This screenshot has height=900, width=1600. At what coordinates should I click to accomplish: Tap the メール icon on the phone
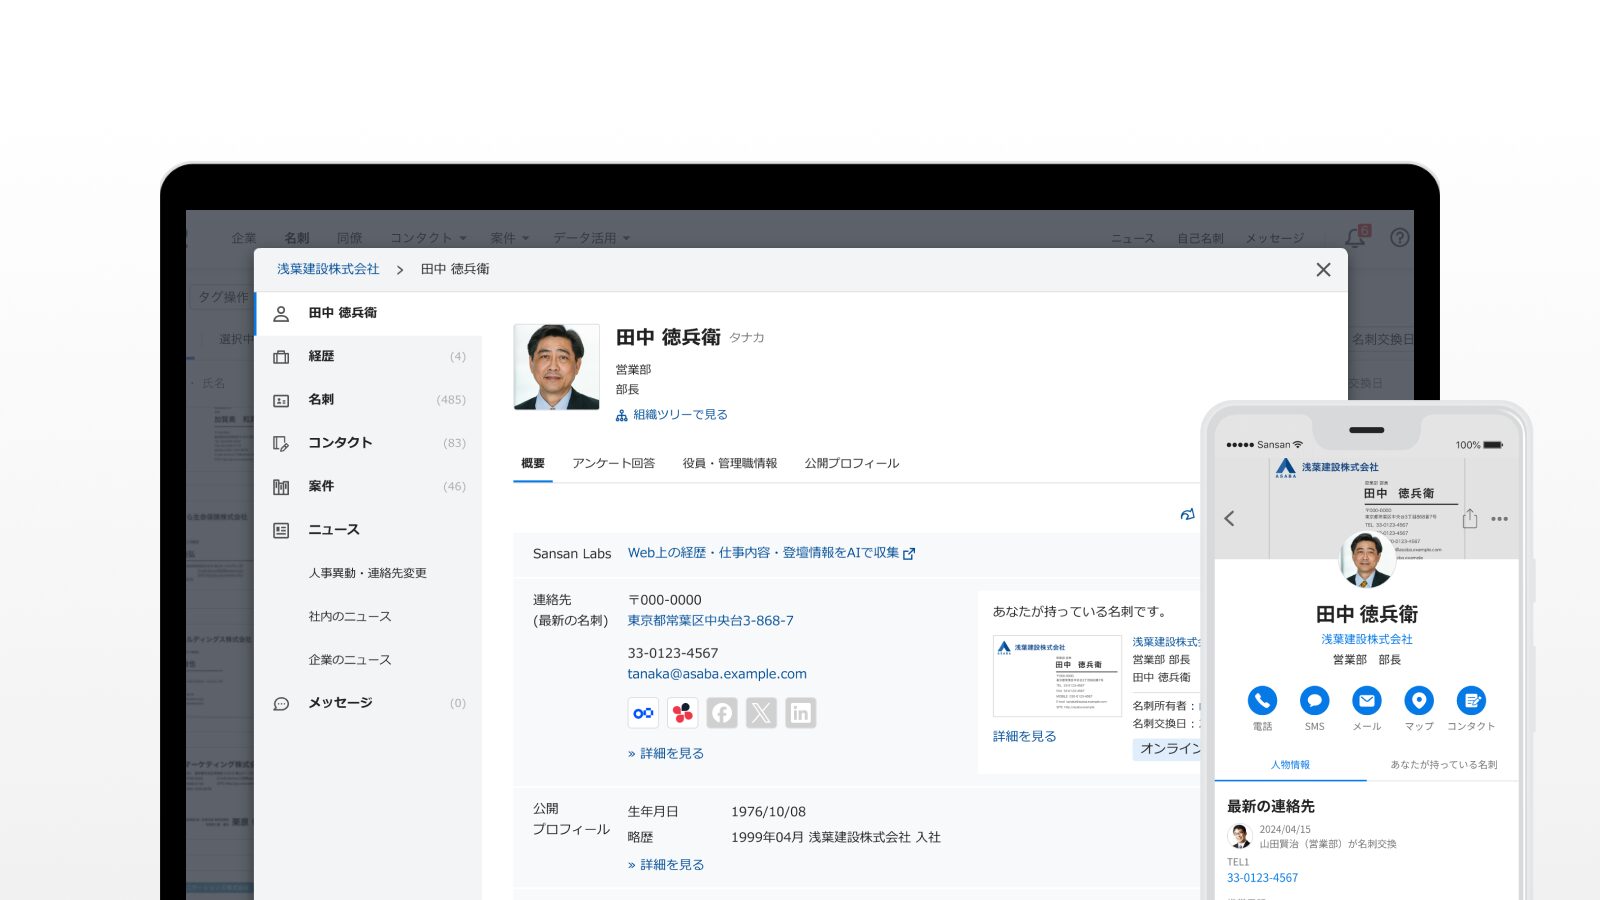coord(1366,700)
